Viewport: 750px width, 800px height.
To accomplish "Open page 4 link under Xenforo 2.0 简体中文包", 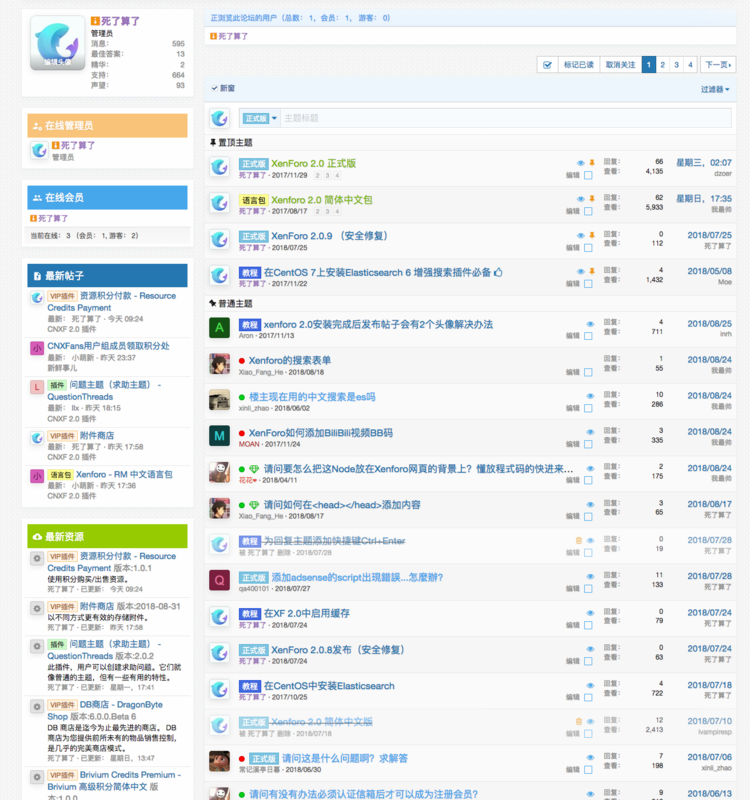I will [337, 212].
